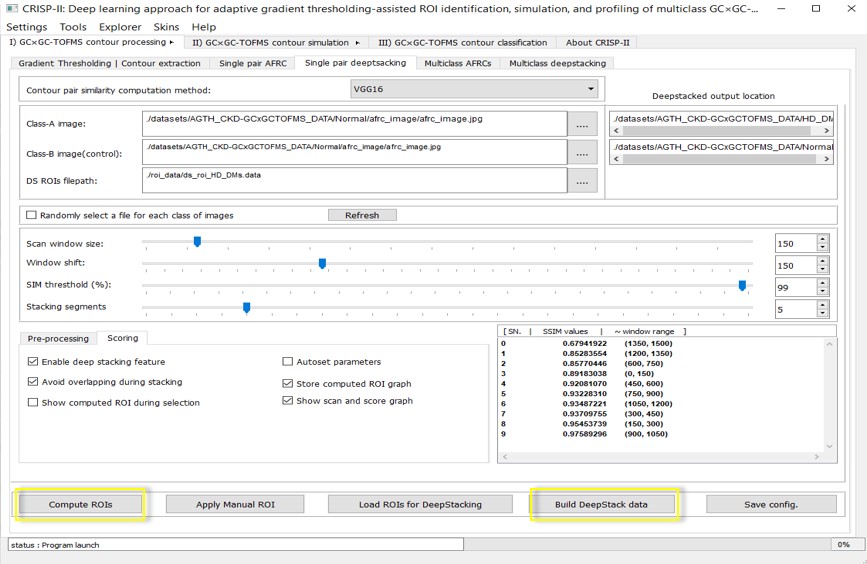Increase SIM threshold spinner value
Image resolution: width=867 pixels, height=564 pixels.
(x=822, y=283)
